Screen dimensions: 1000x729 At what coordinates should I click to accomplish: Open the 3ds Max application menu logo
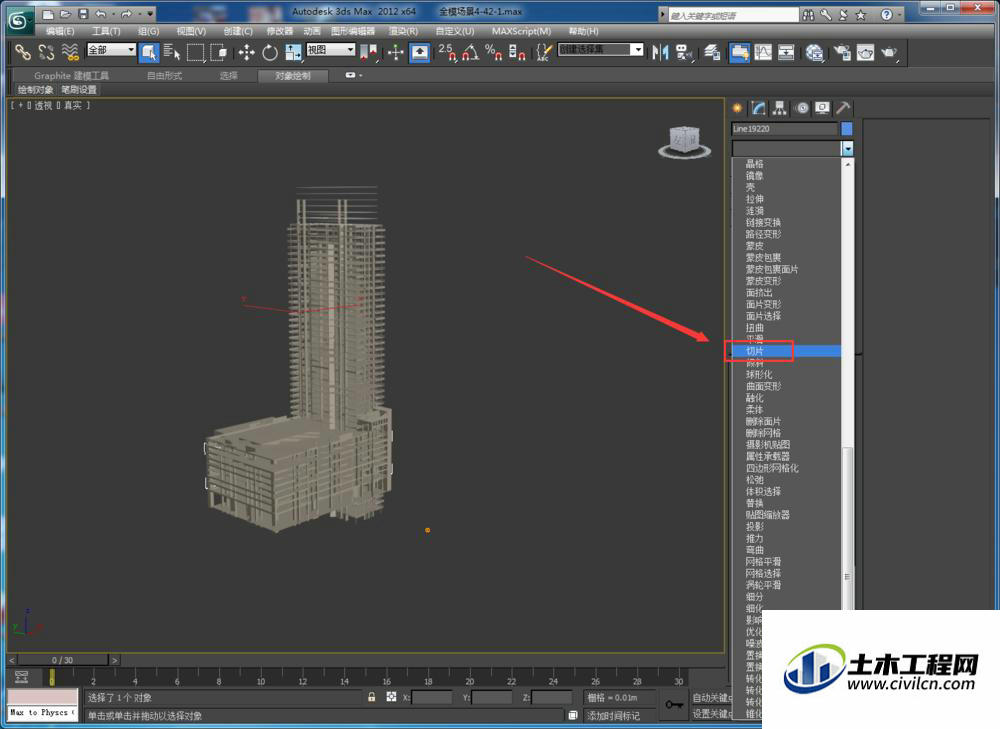(x=19, y=20)
